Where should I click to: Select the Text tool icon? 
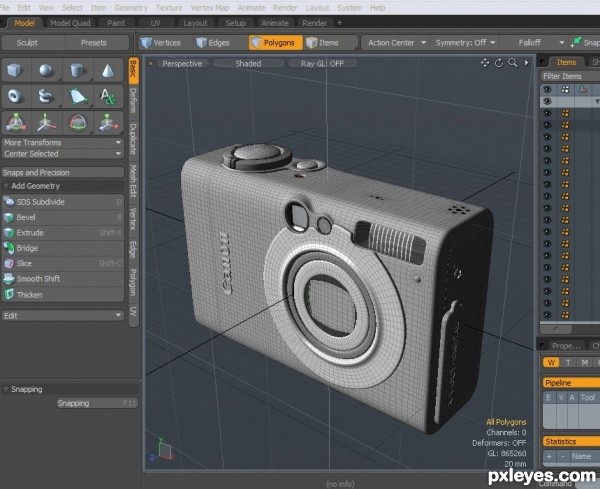[108, 96]
